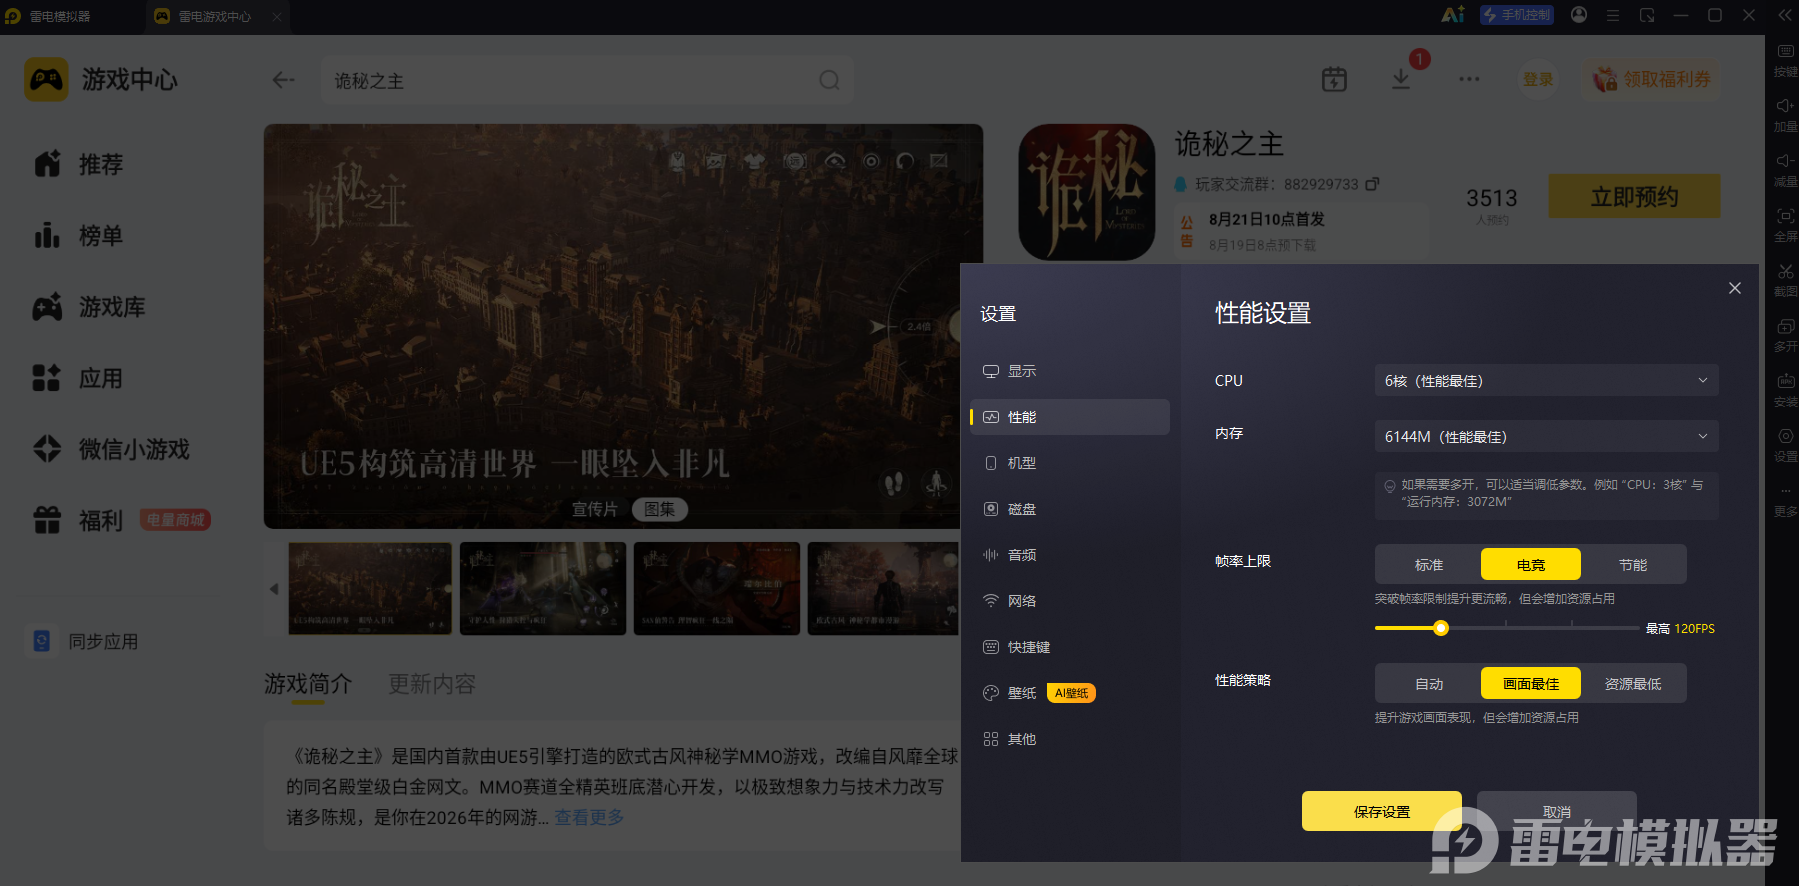1799x886 pixels.
Task: Switch to 宣传片 trailer view
Action: (x=595, y=509)
